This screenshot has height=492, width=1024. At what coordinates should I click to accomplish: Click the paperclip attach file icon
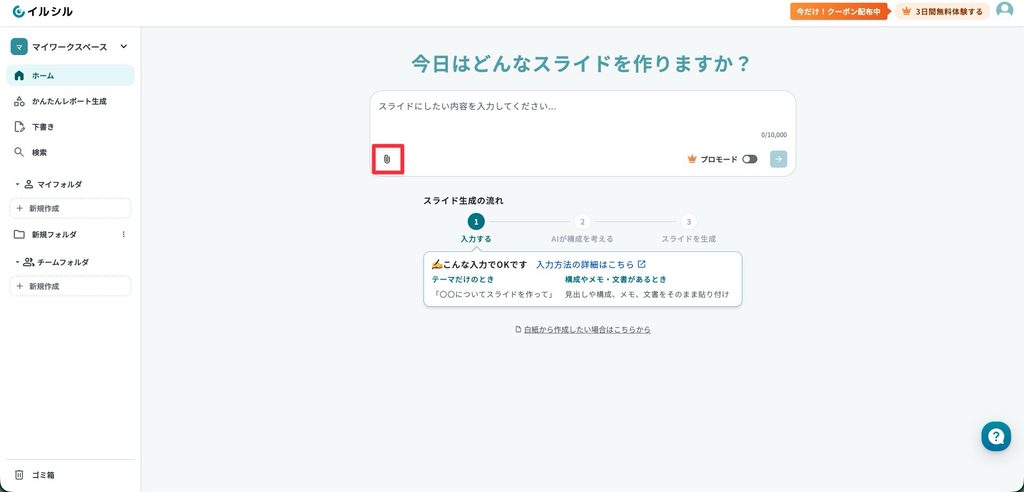[x=387, y=159]
